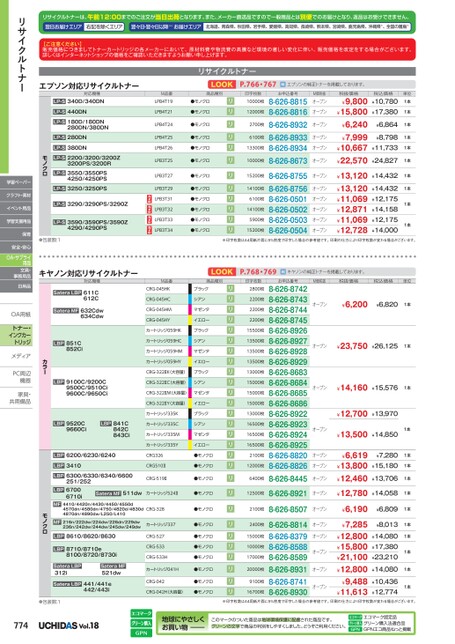Viewport: 455px width, 644px height.
Task: Open the OA用紙 sub-category tab
Action: (16, 315)
